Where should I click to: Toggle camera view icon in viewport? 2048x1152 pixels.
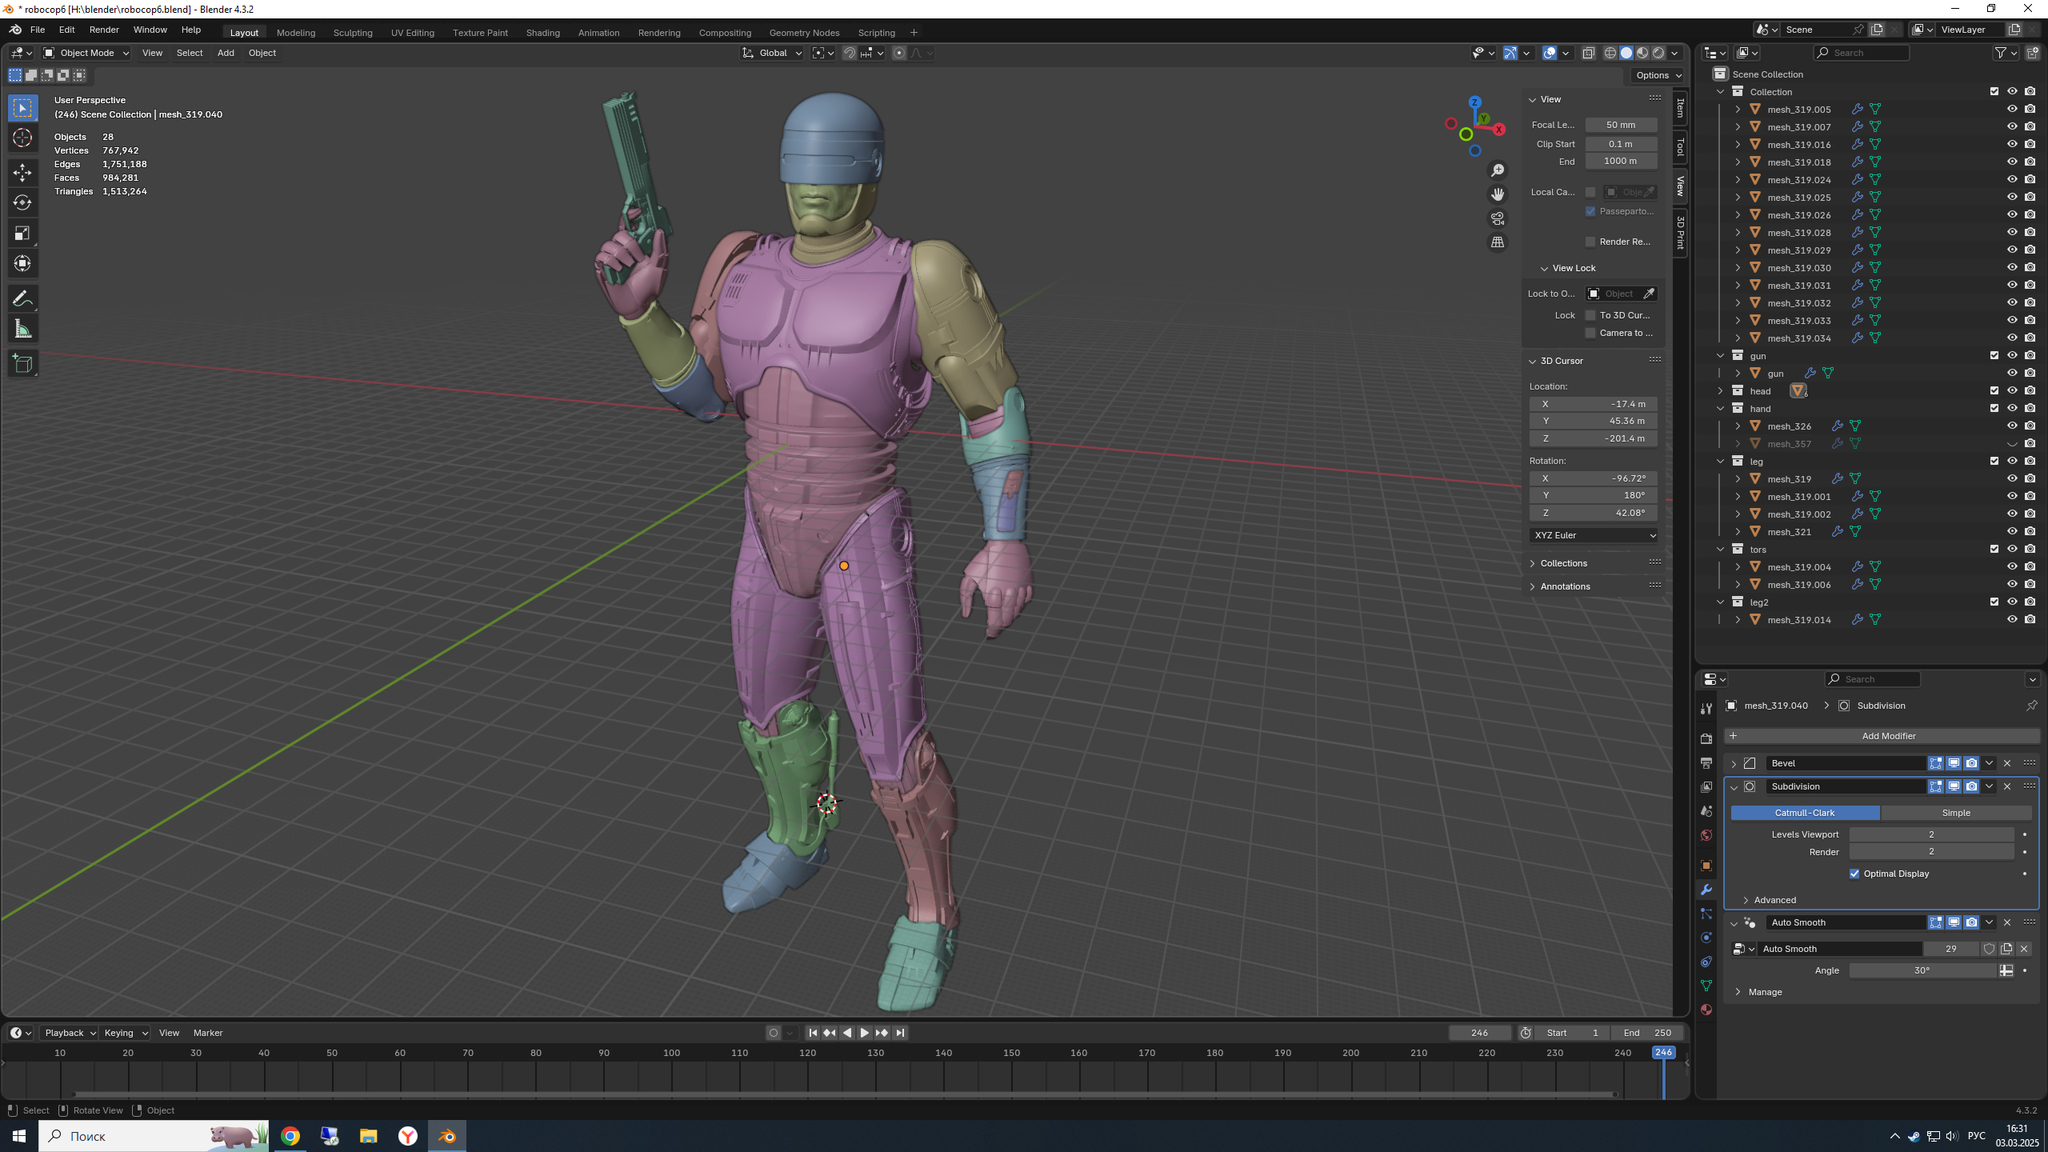1497,218
